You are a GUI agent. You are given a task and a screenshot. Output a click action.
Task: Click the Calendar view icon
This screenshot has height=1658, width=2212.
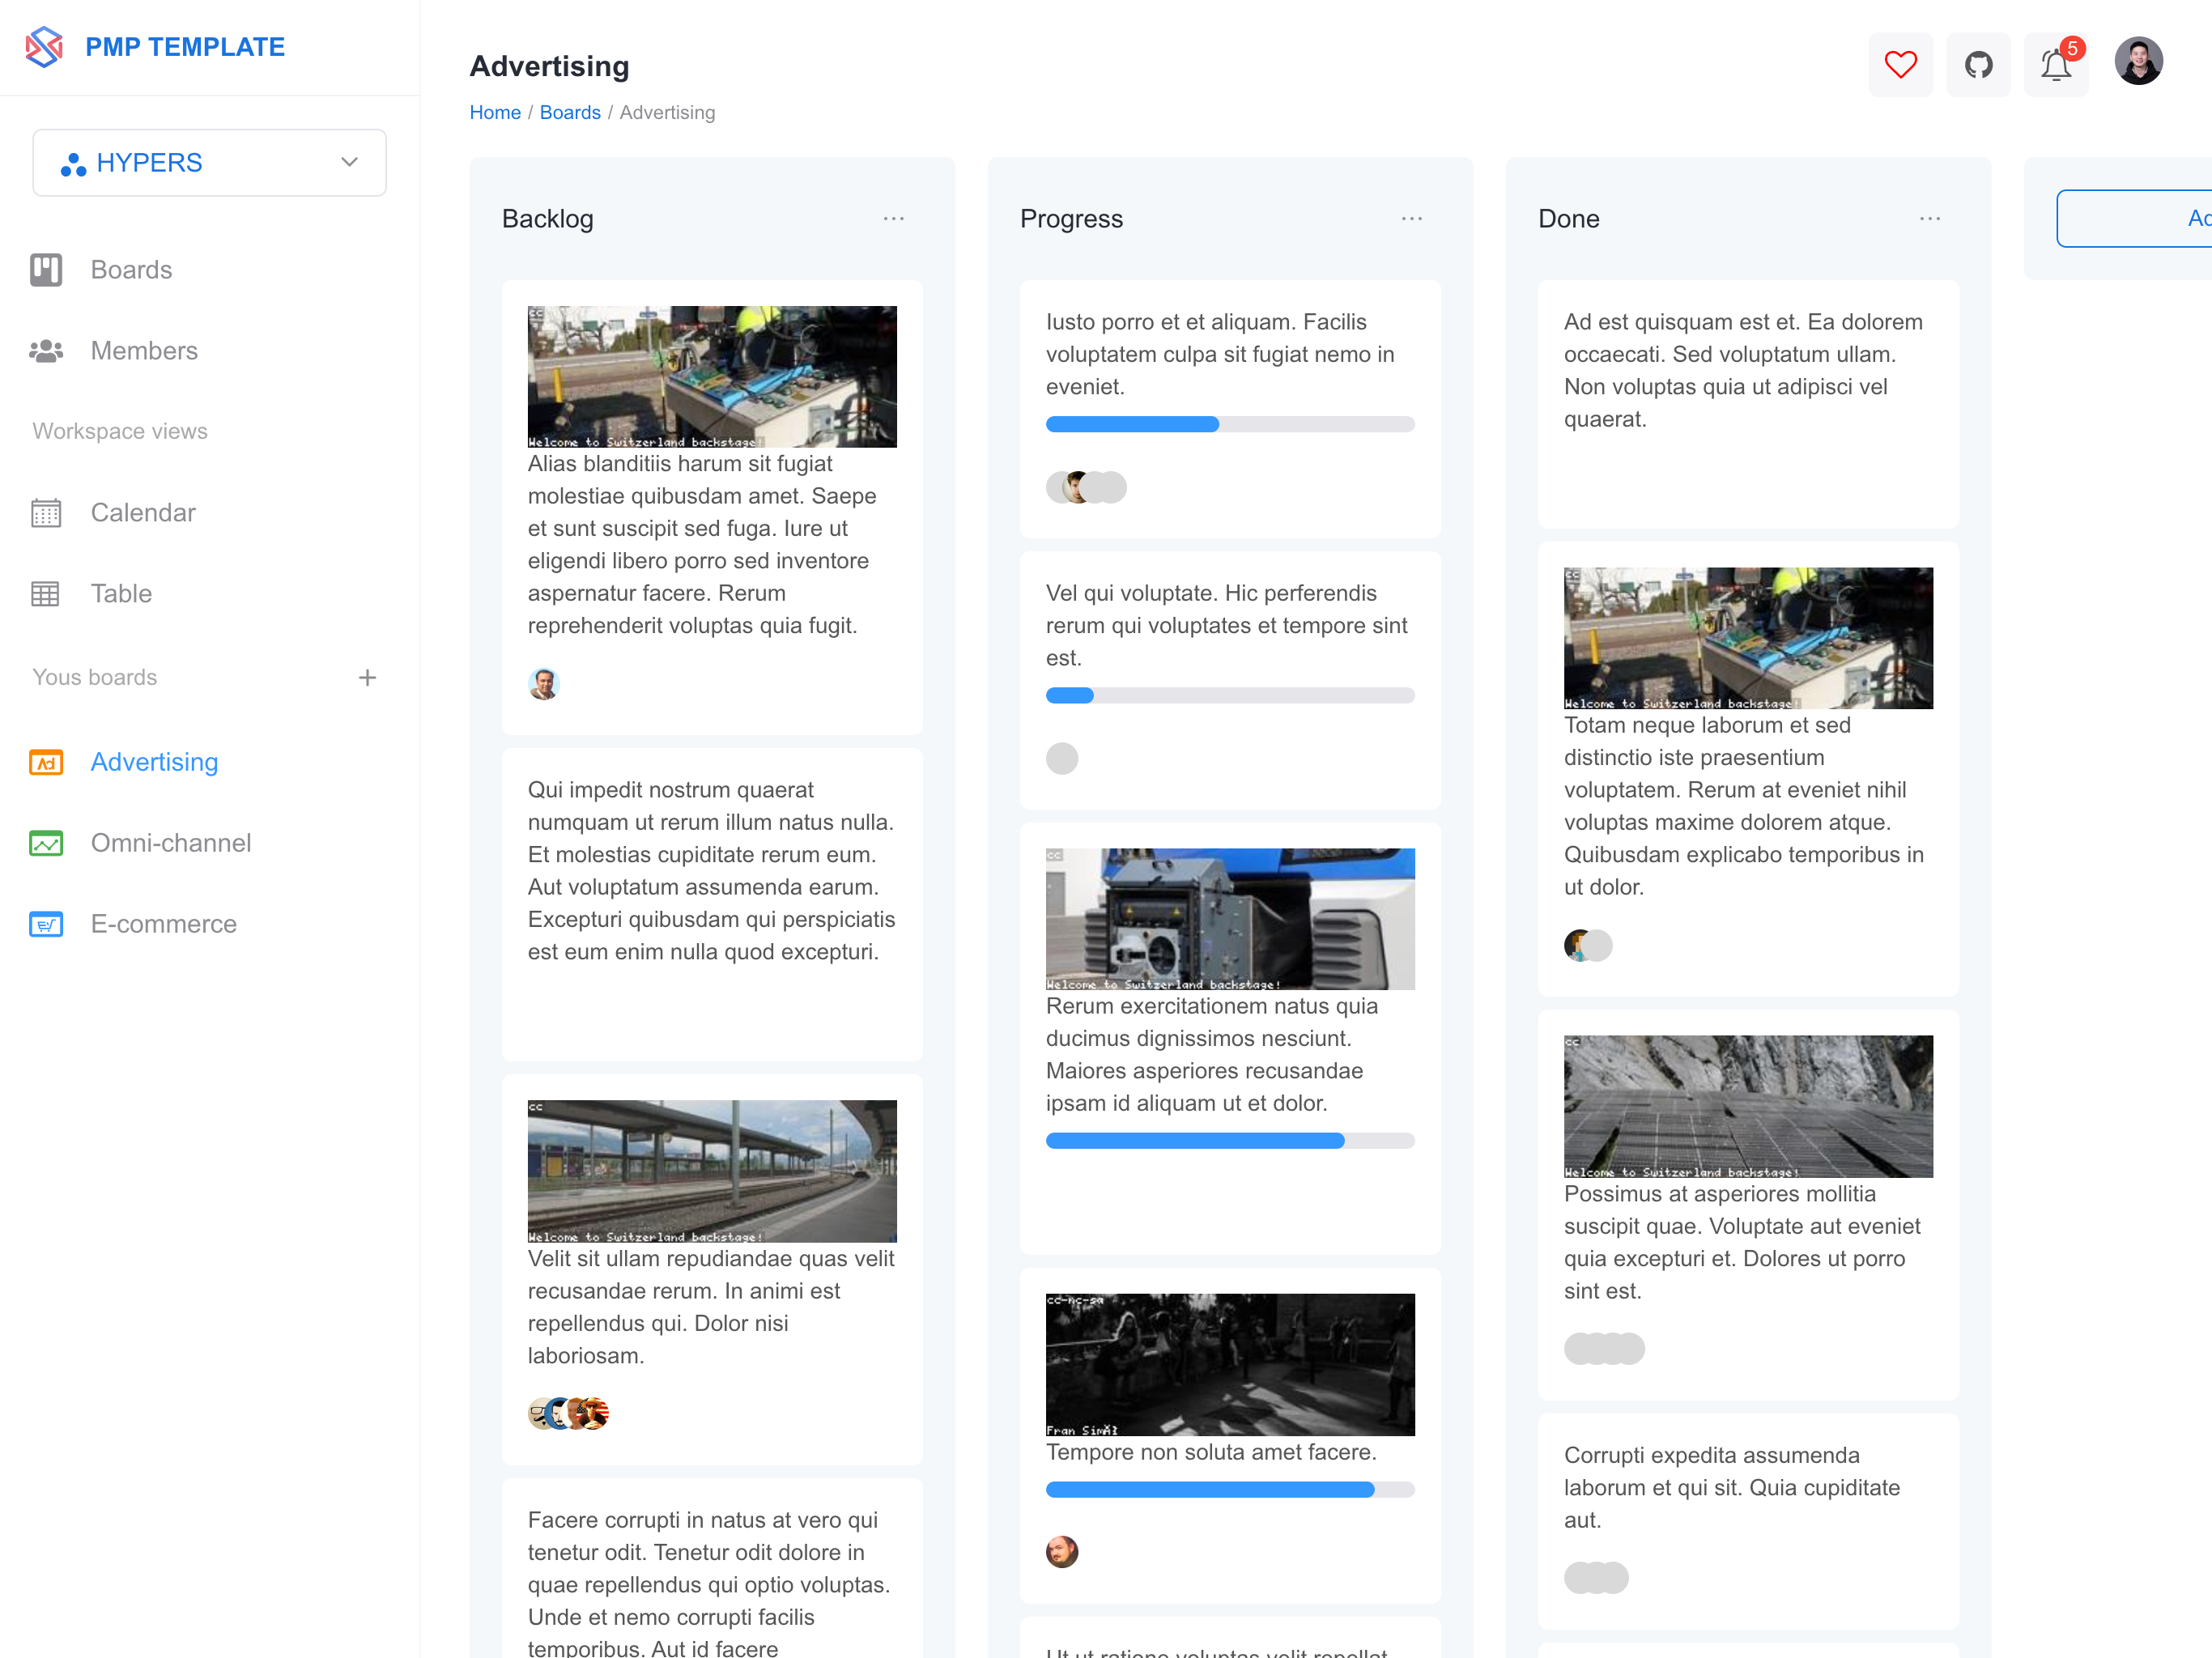pos(46,513)
